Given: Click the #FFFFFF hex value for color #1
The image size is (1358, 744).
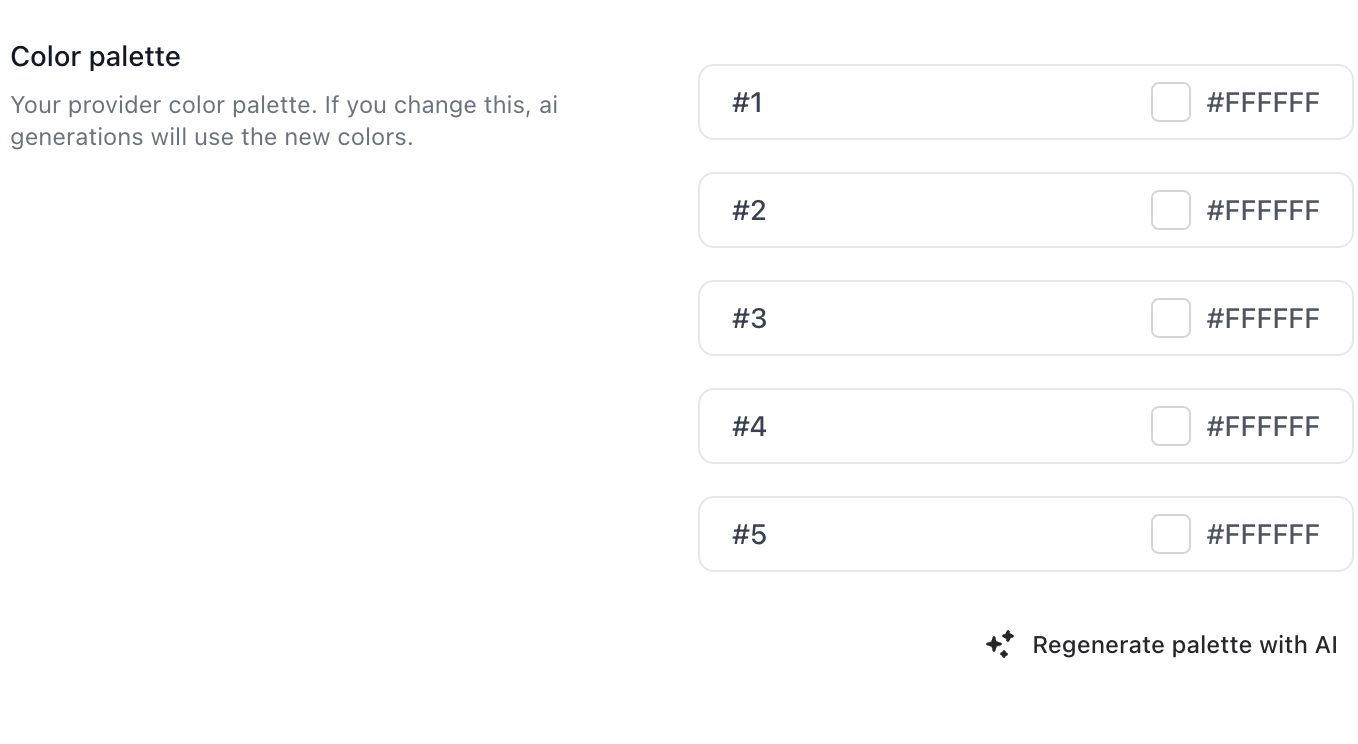Looking at the screenshot, I should point(1263,102).
